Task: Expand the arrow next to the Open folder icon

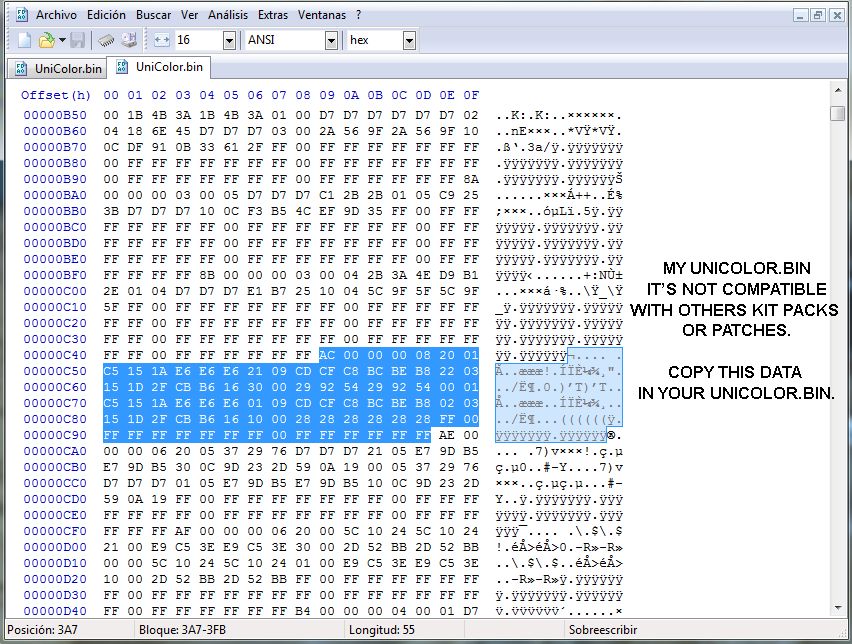Action: point(62,40)
